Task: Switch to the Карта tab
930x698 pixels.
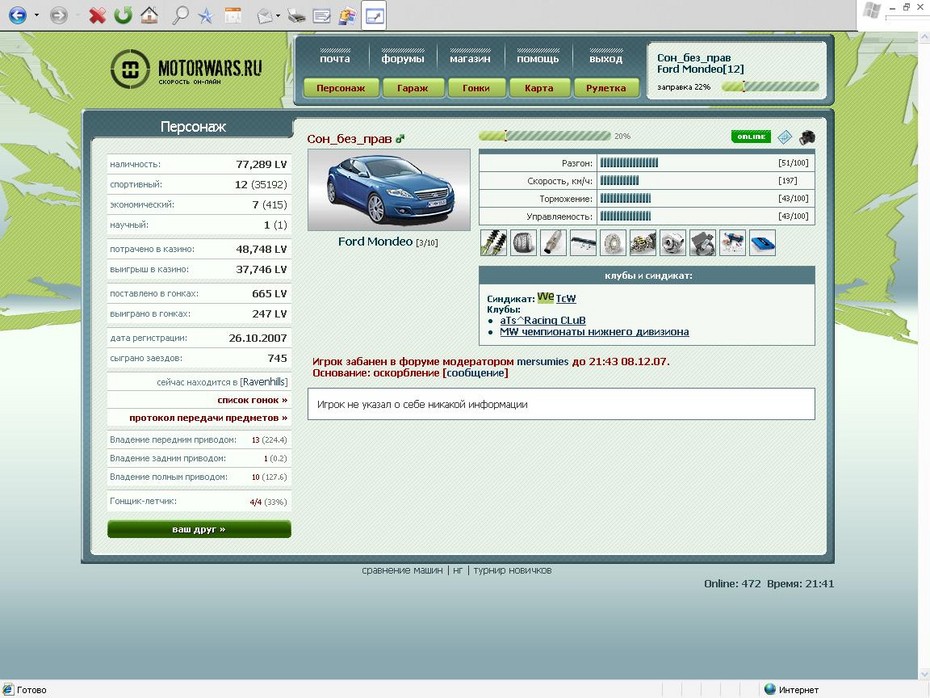Action: 539,88
